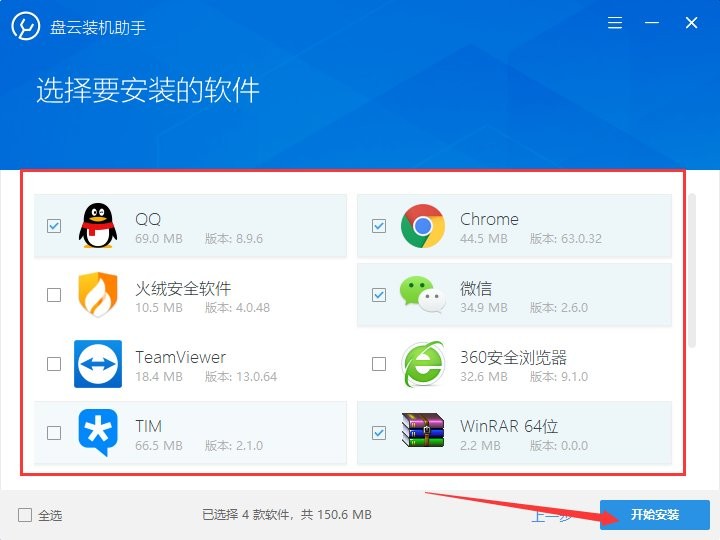Image resolution: width=720 pixels, height=540 pixels.
Task: Start installing with 开始安装 button
Action: click(x=655, y=515)
